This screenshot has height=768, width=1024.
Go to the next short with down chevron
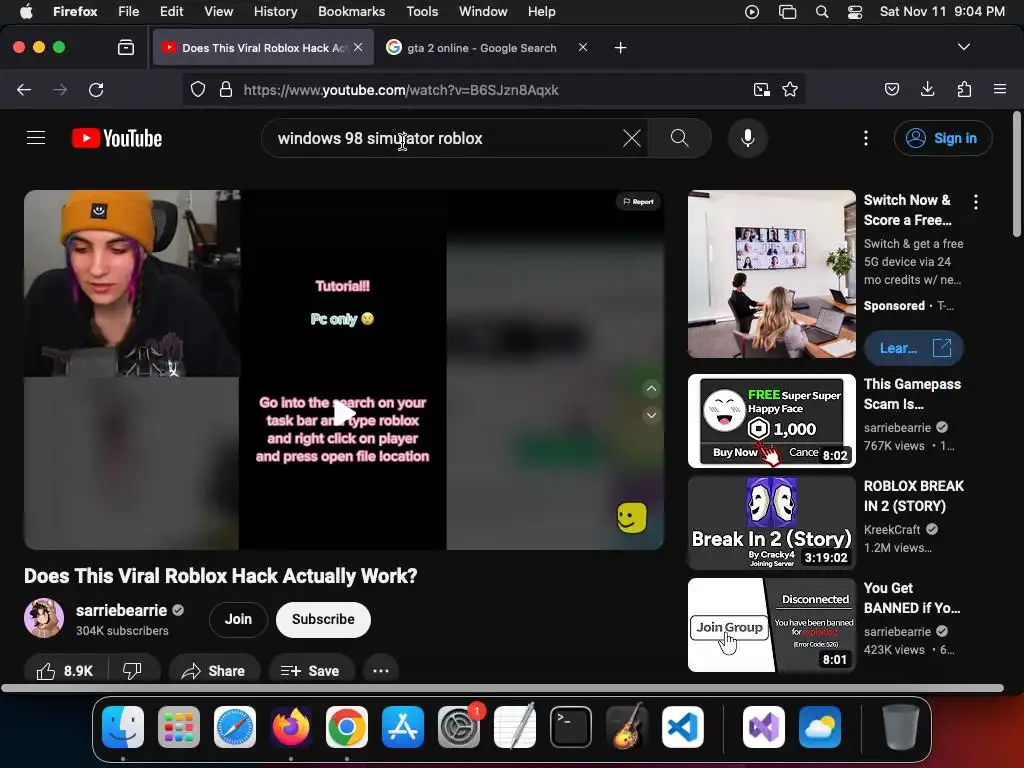point(652,415)
